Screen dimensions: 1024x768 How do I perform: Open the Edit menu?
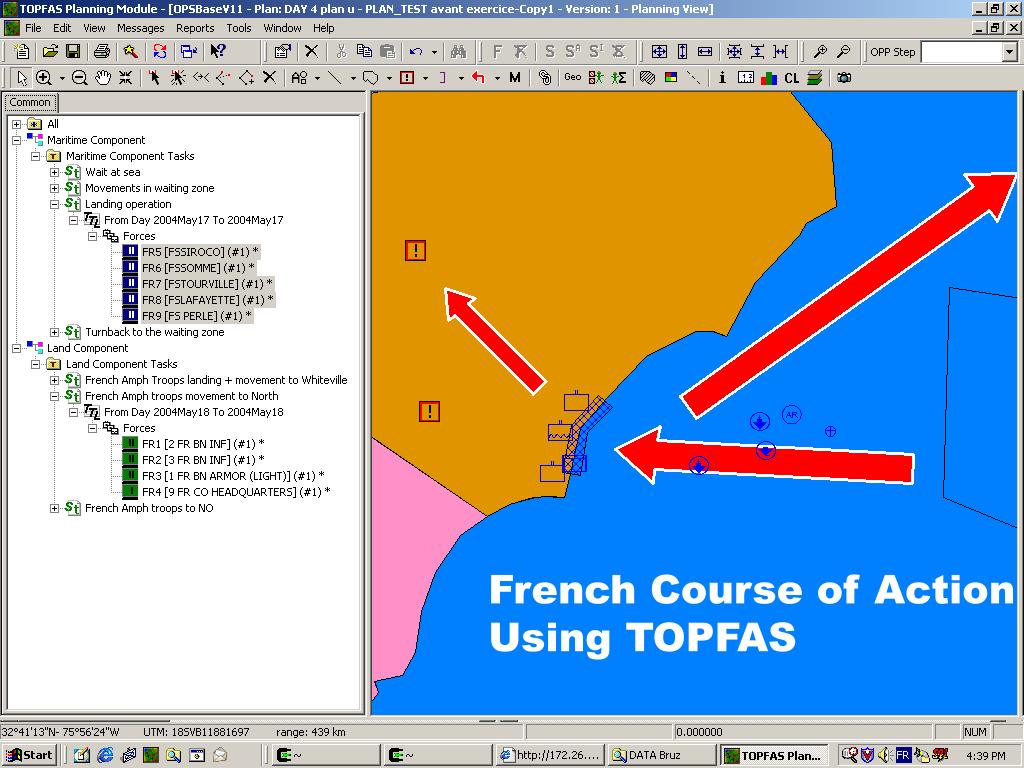tap(62, 28)
